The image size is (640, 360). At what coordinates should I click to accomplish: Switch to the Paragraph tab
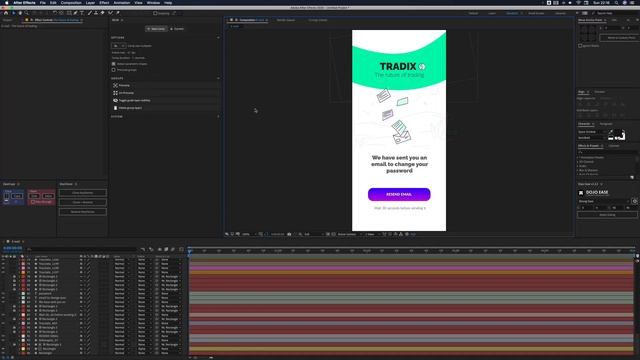coord(606,124)
